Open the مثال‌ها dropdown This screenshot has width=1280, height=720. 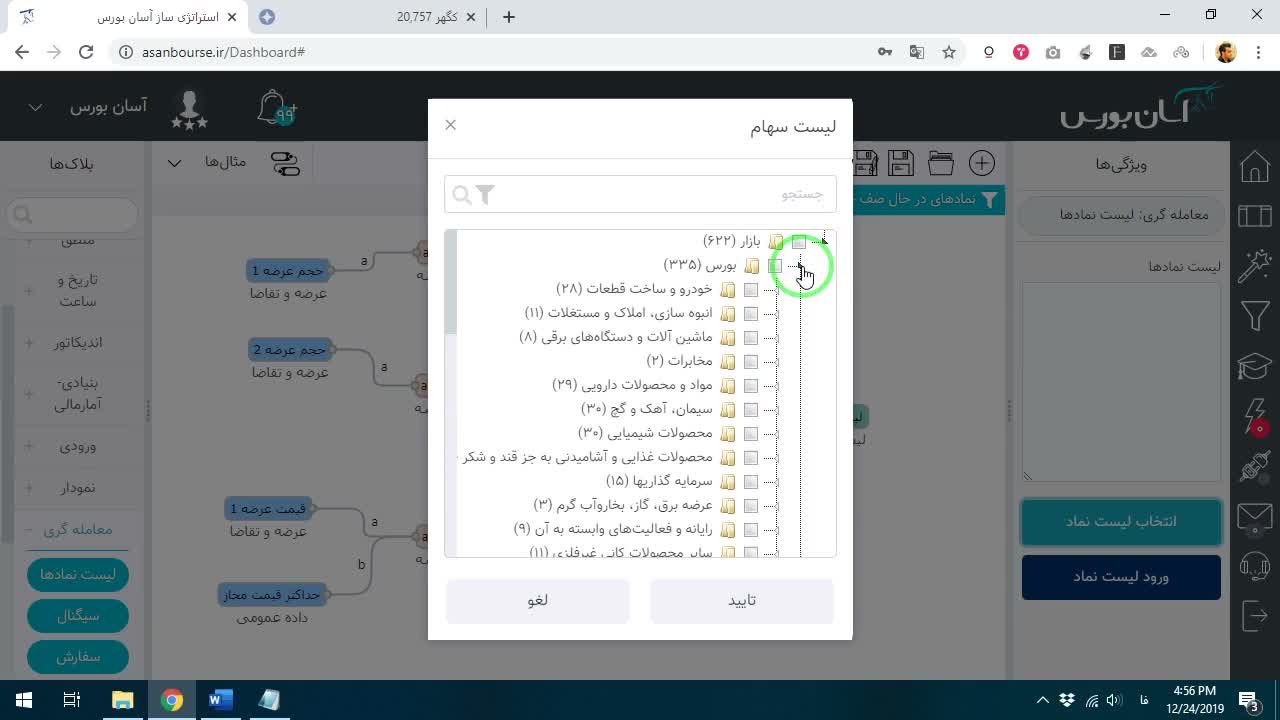pyautogui.click(x=207, y=162)
